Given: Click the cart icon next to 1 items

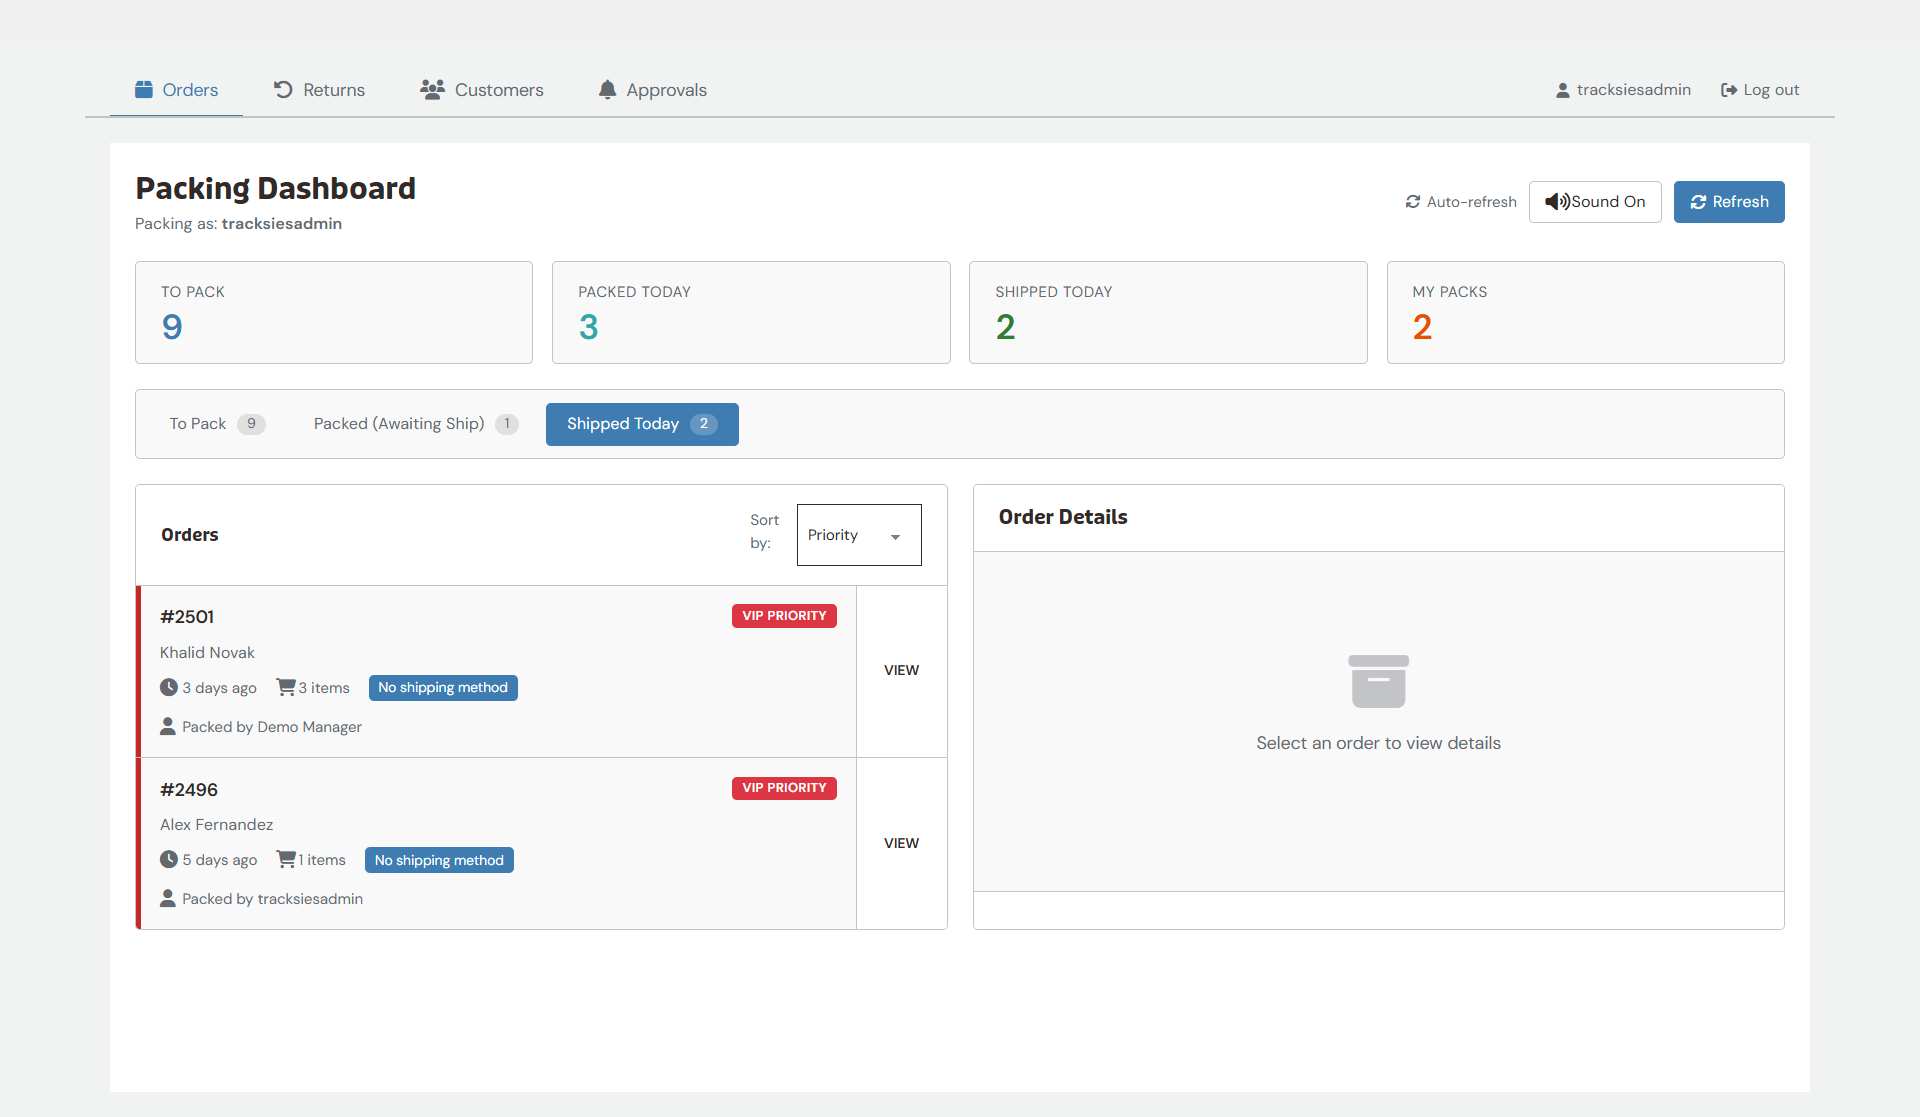Looking at the screenshot, I should click(x=286, y=860).
